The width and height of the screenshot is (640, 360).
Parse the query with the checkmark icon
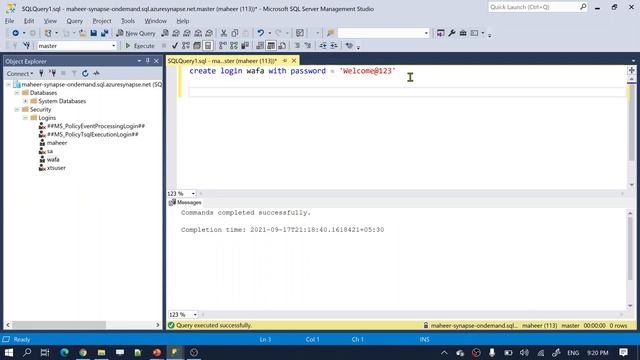click(x=175, y=46)
